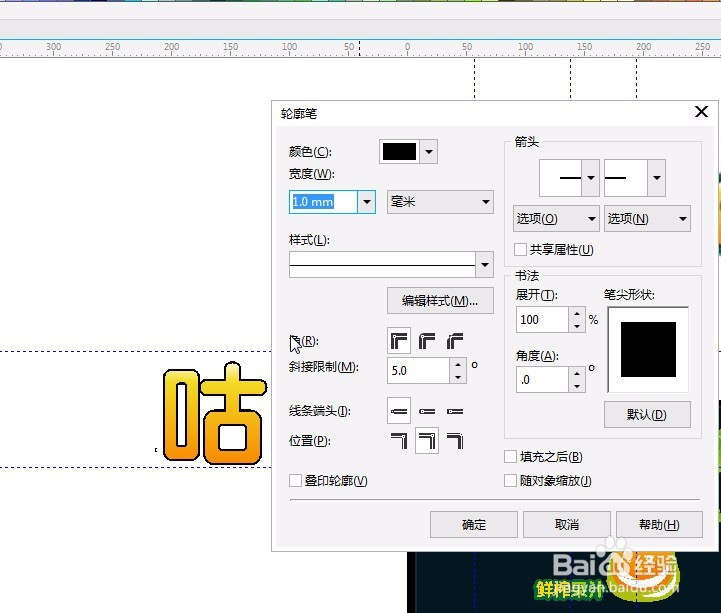Click the 1.0 mm width input field

pyautogui.click(x=323, y=202)
